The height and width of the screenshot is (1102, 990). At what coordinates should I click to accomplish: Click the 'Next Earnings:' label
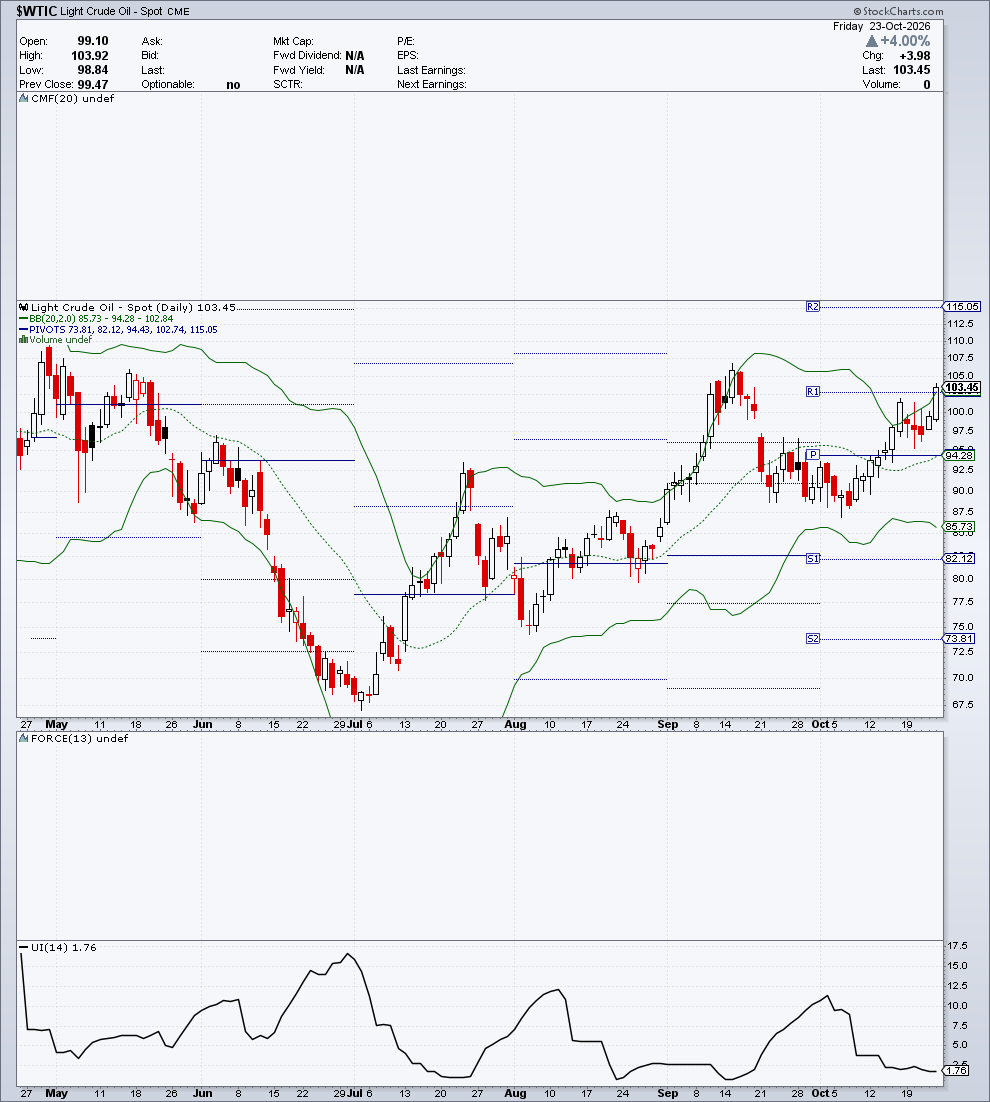431,84
